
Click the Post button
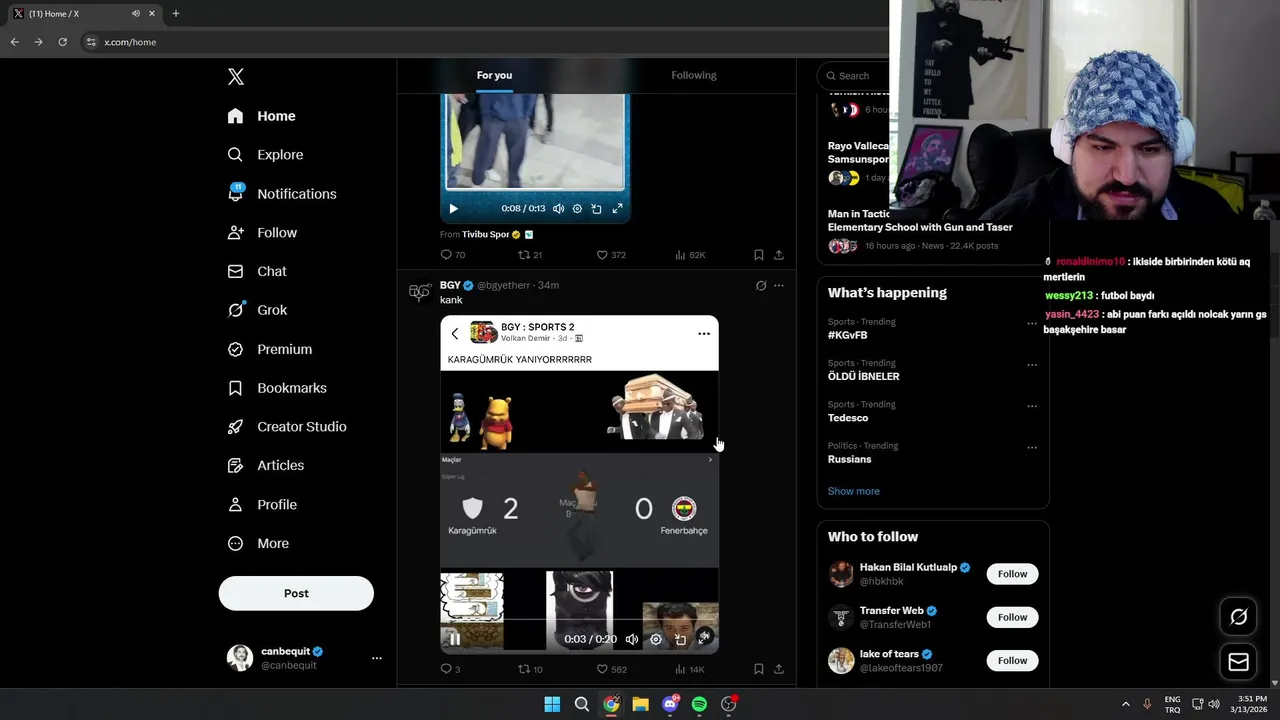pos(296,593)
